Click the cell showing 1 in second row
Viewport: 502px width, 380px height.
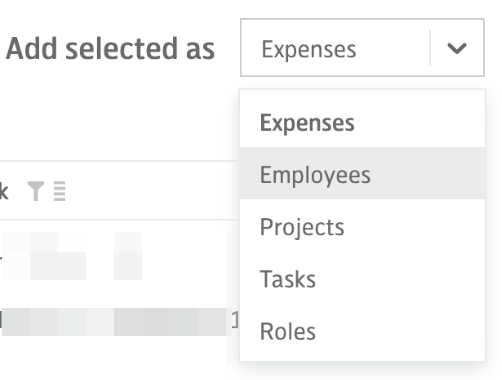point(235,321)
